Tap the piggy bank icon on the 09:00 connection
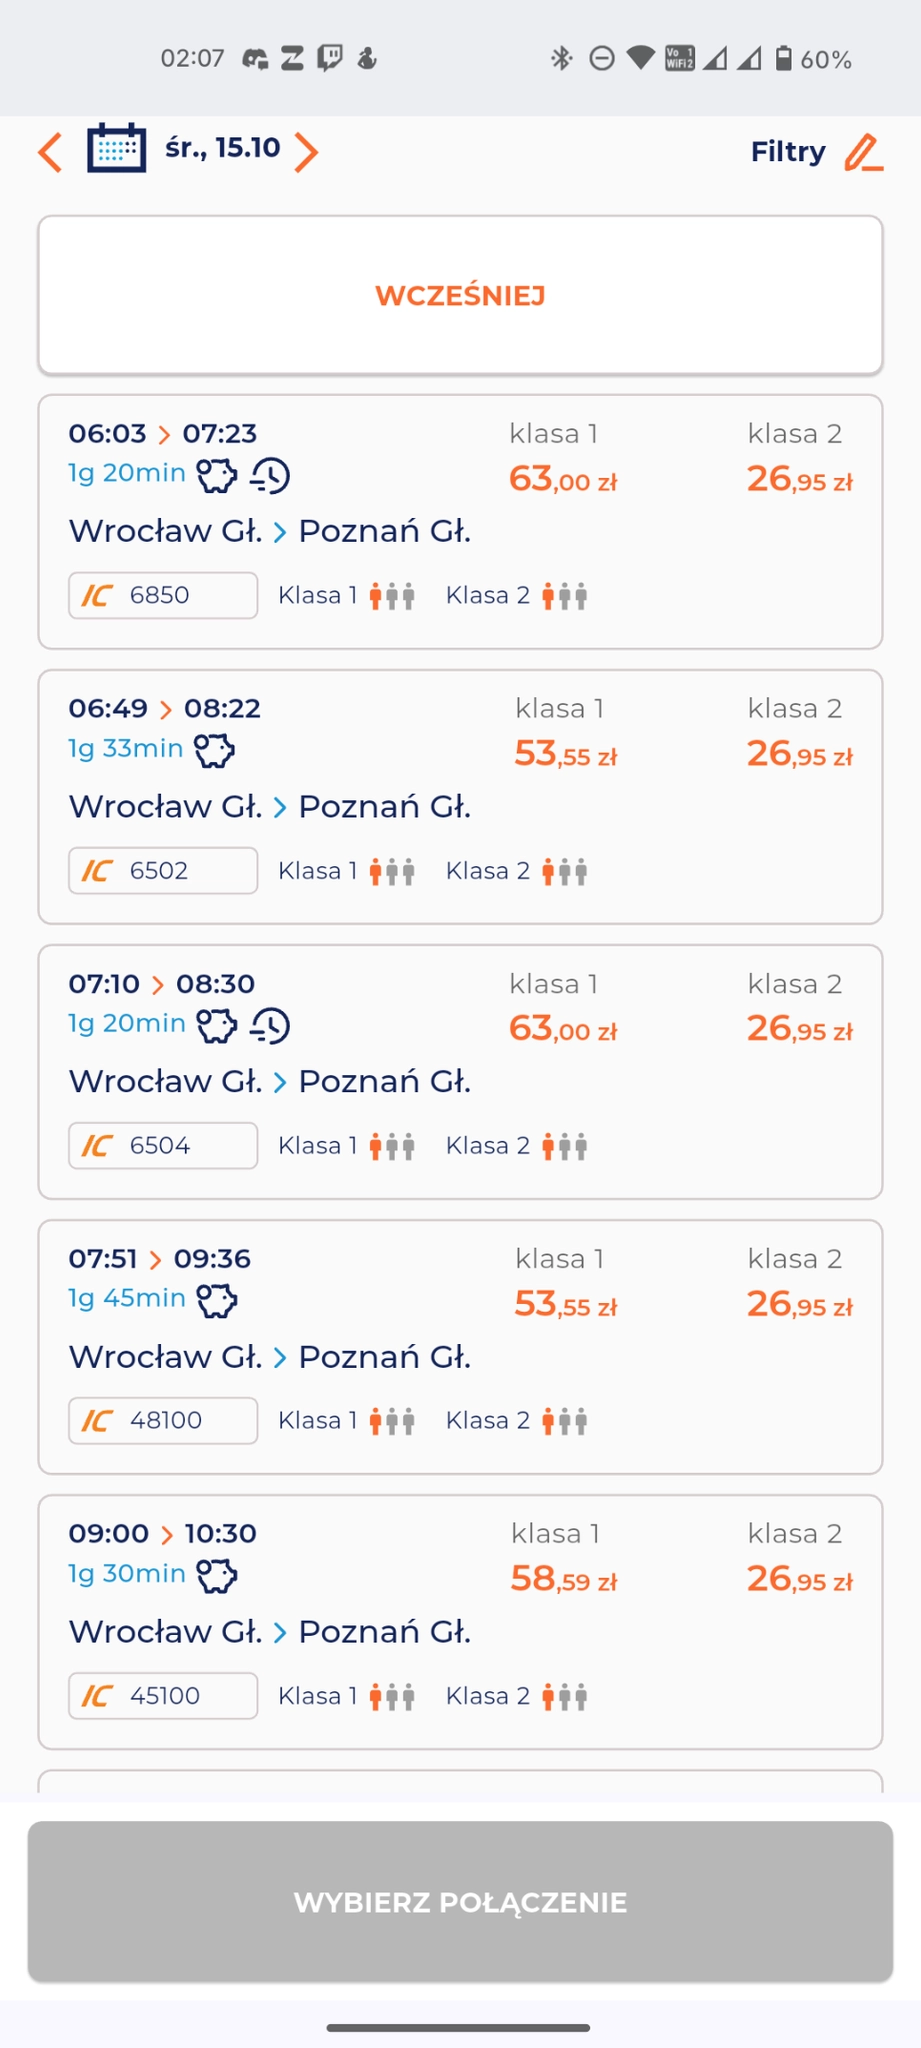921x2048 pixels. pos(216,1575)
